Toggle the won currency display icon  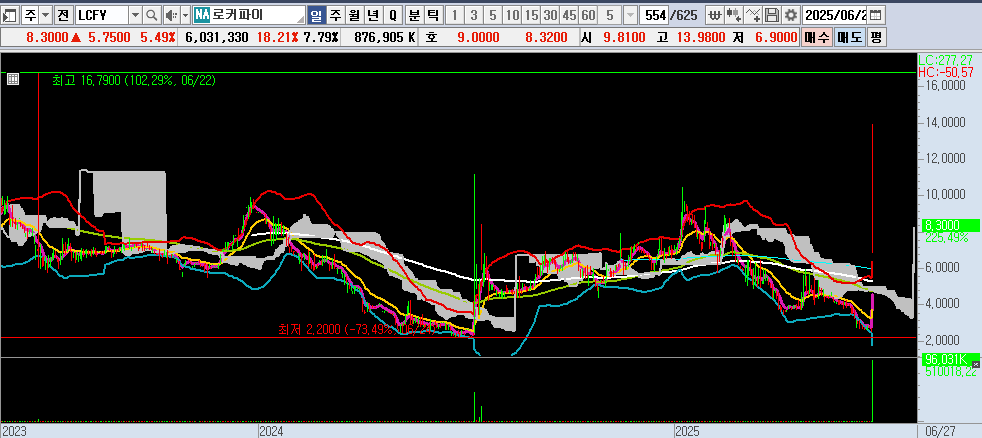pos(715,14)
